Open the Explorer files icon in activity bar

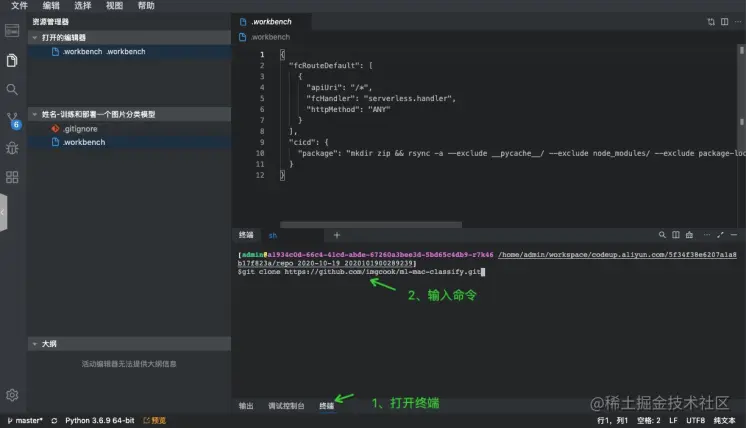pos(12,60)
